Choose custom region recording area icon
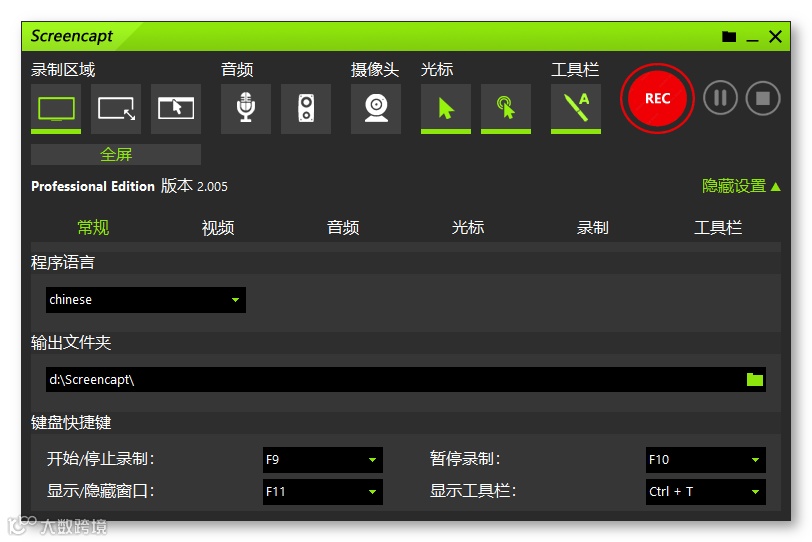The image size is (812, 542). tap(116, 109)
